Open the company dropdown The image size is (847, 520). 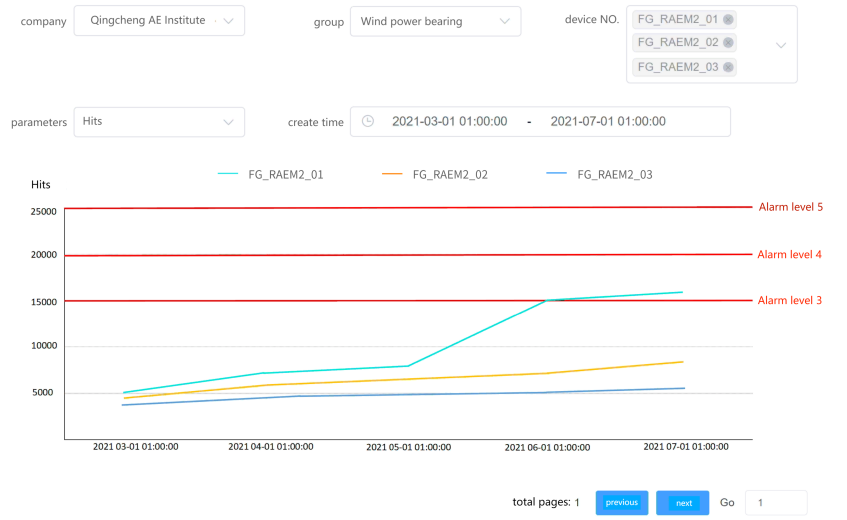coord(159,21)
